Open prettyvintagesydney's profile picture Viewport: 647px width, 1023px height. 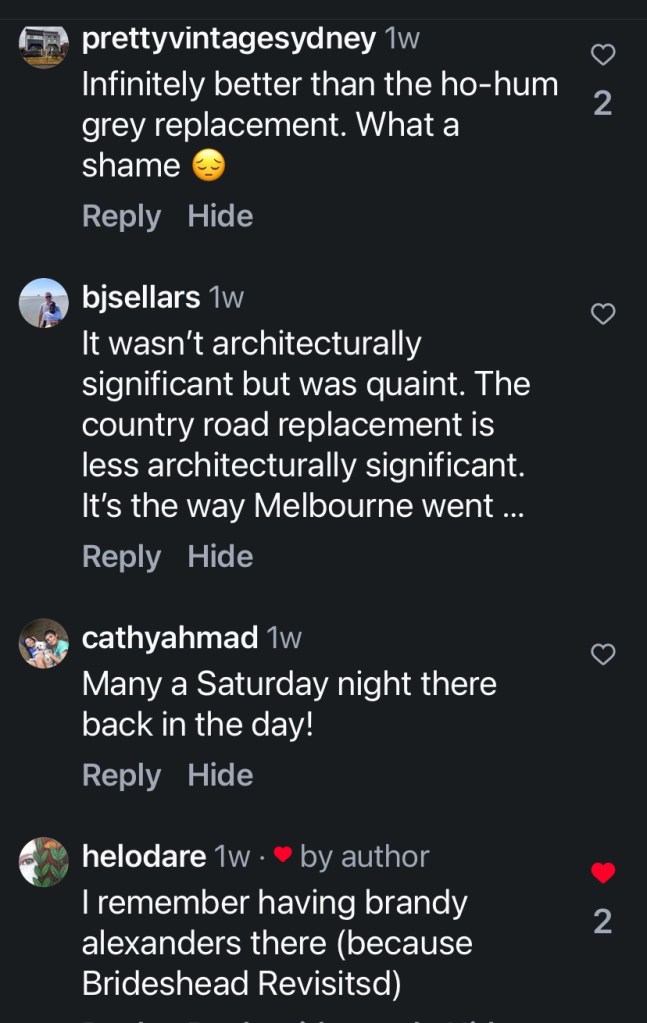[44, 45]
